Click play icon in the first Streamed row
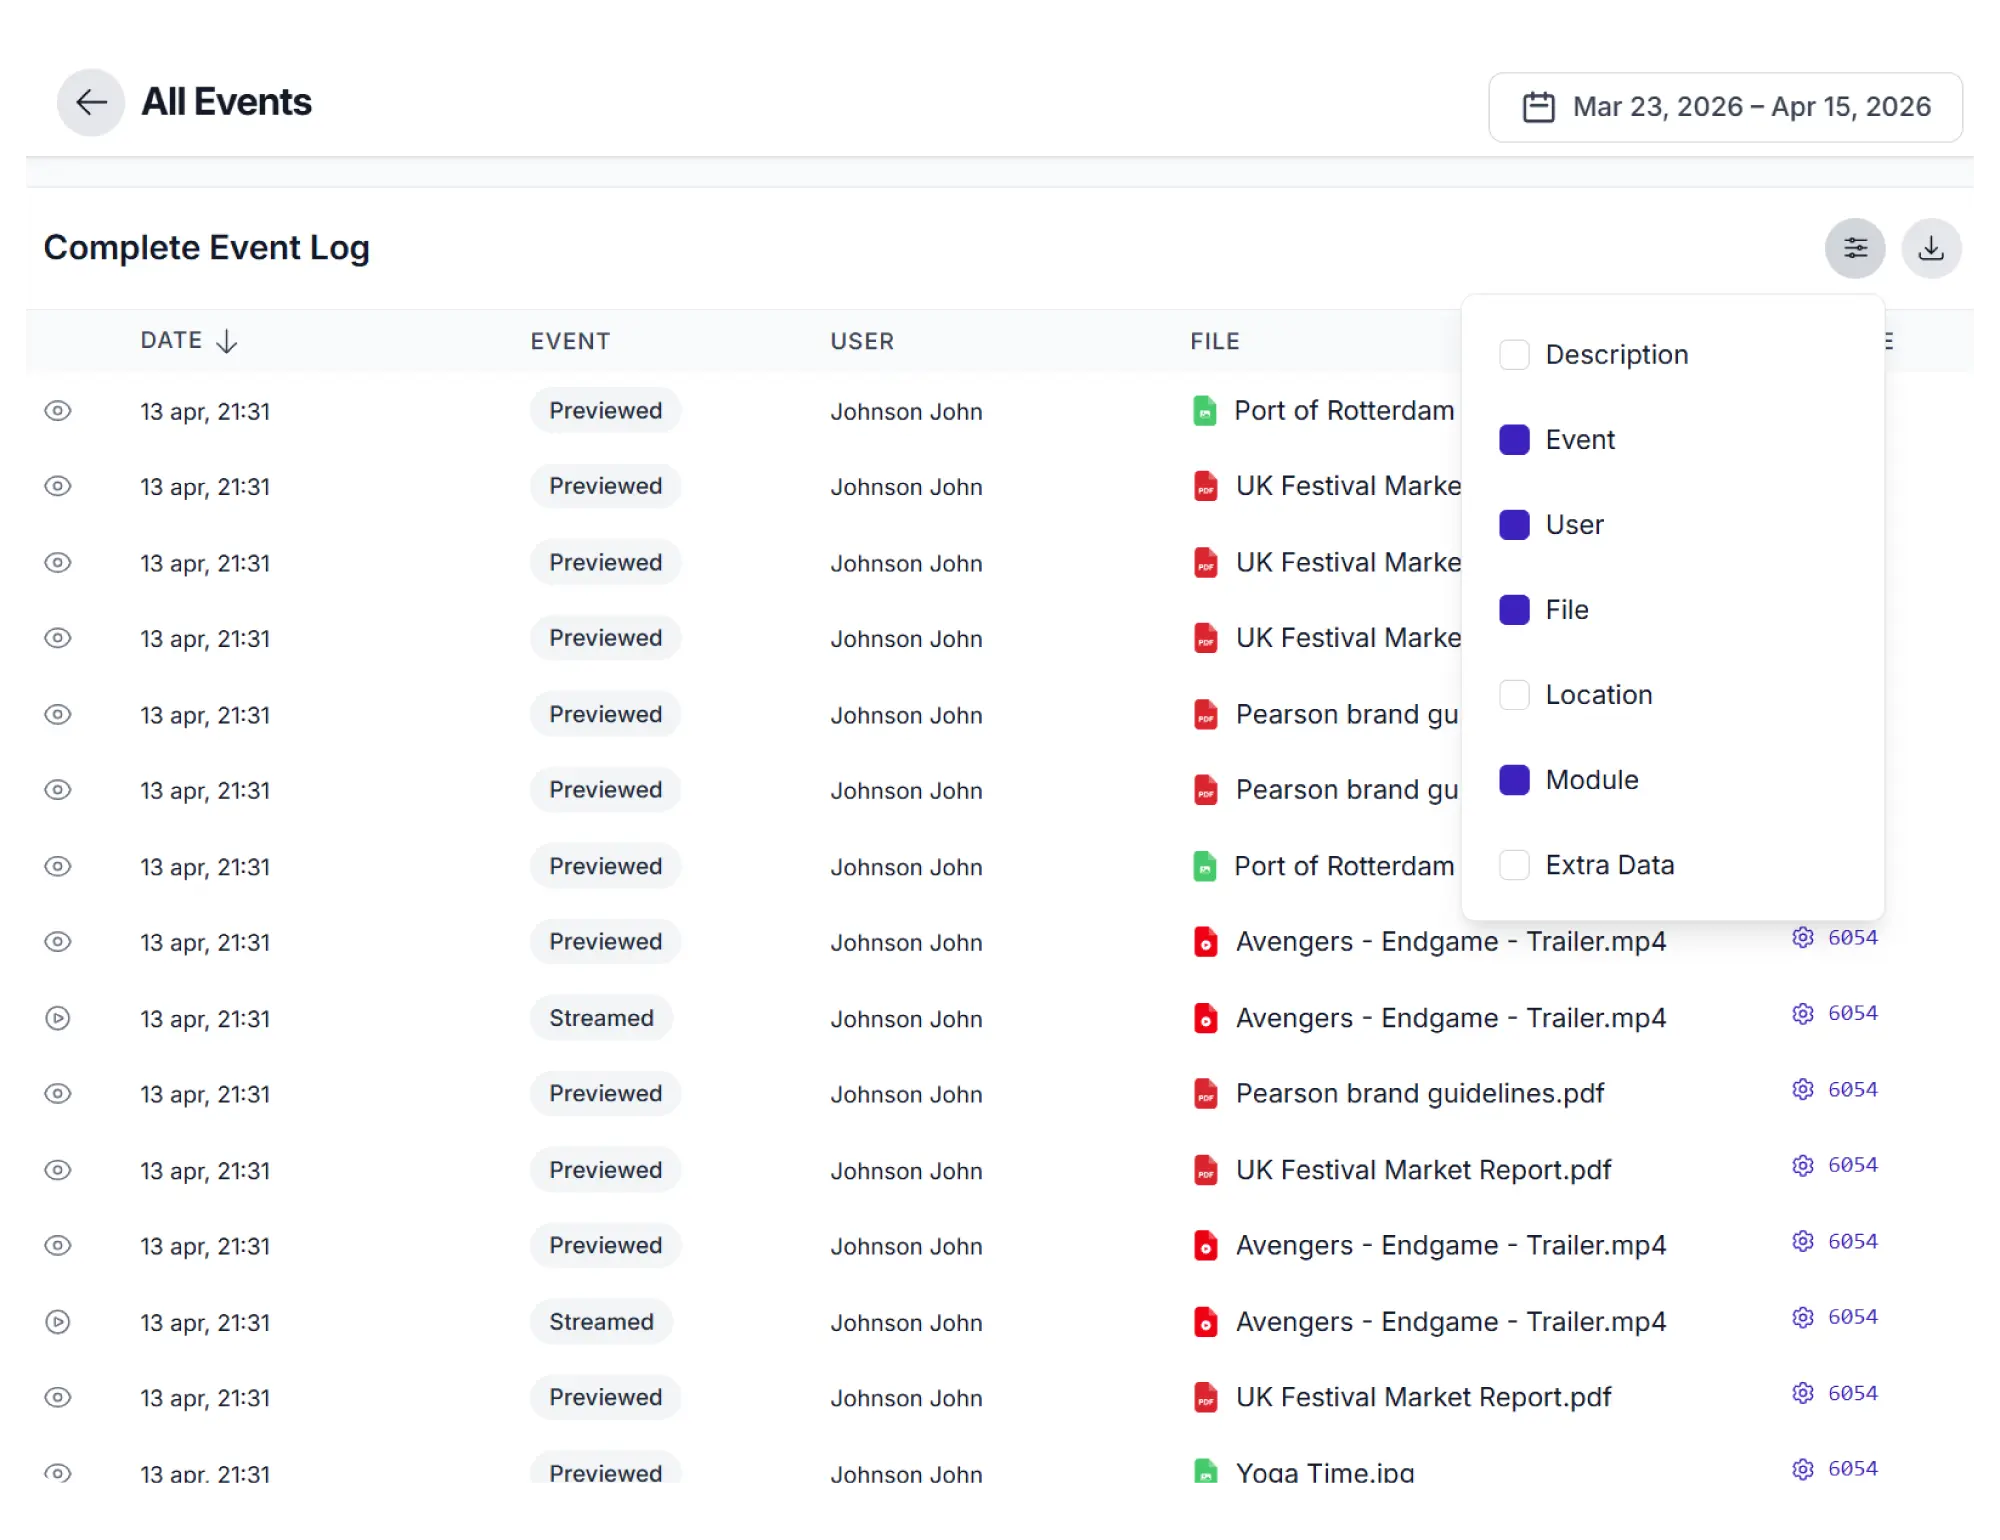The height and width of the screenshot is (1540, 2000). pyautogui.click(x=58, y=1018)
